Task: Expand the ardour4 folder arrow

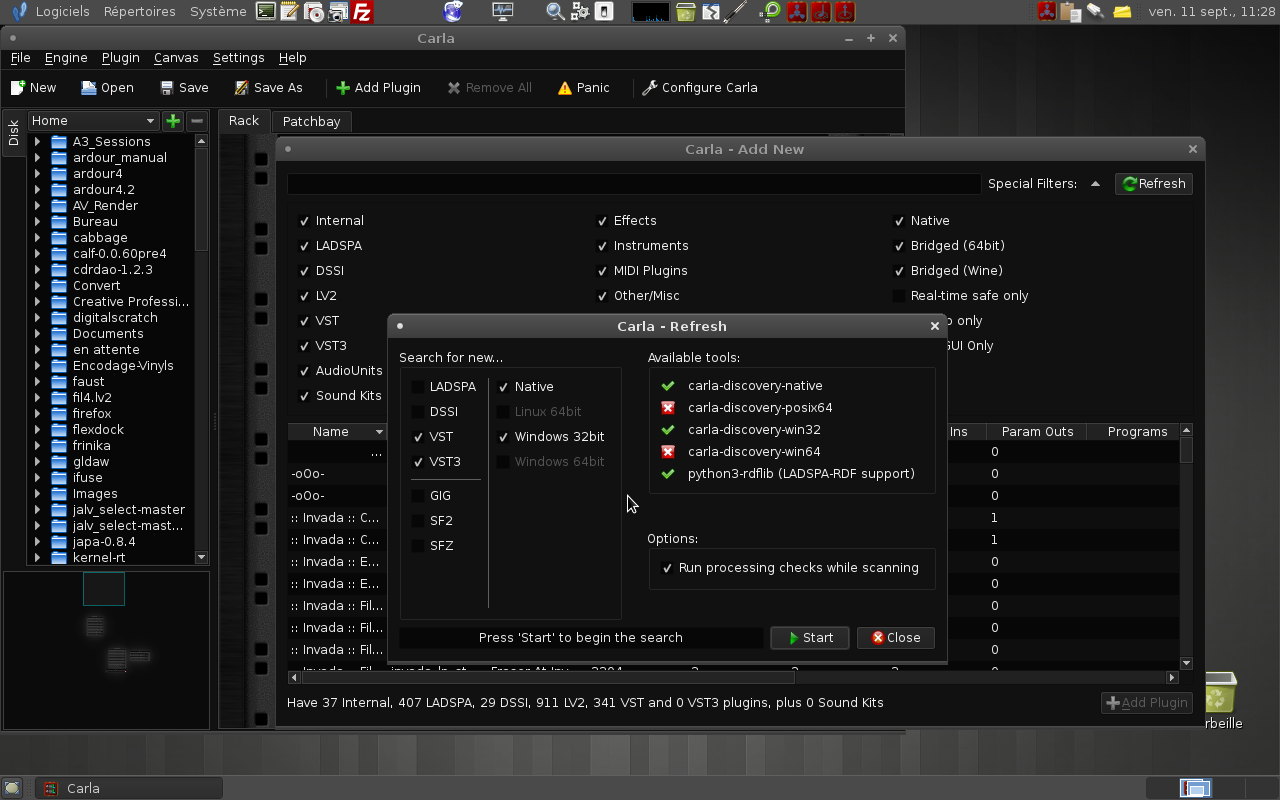Action: tap(38, 174)
